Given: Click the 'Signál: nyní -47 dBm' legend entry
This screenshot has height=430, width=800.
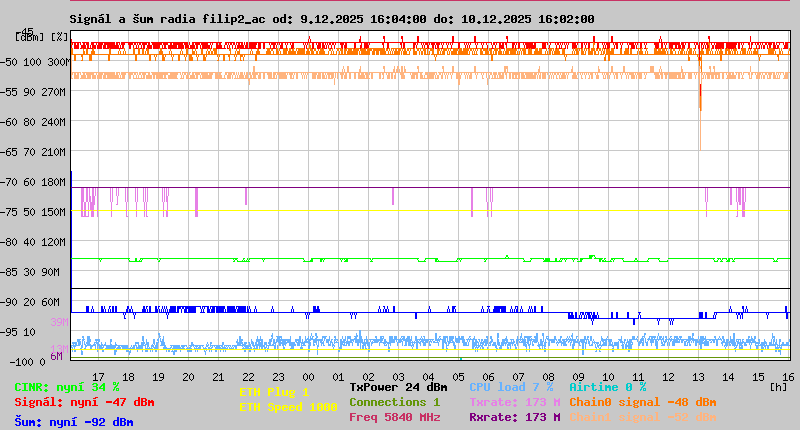Looking at the screenshot, I should click(x=84, y=402).
